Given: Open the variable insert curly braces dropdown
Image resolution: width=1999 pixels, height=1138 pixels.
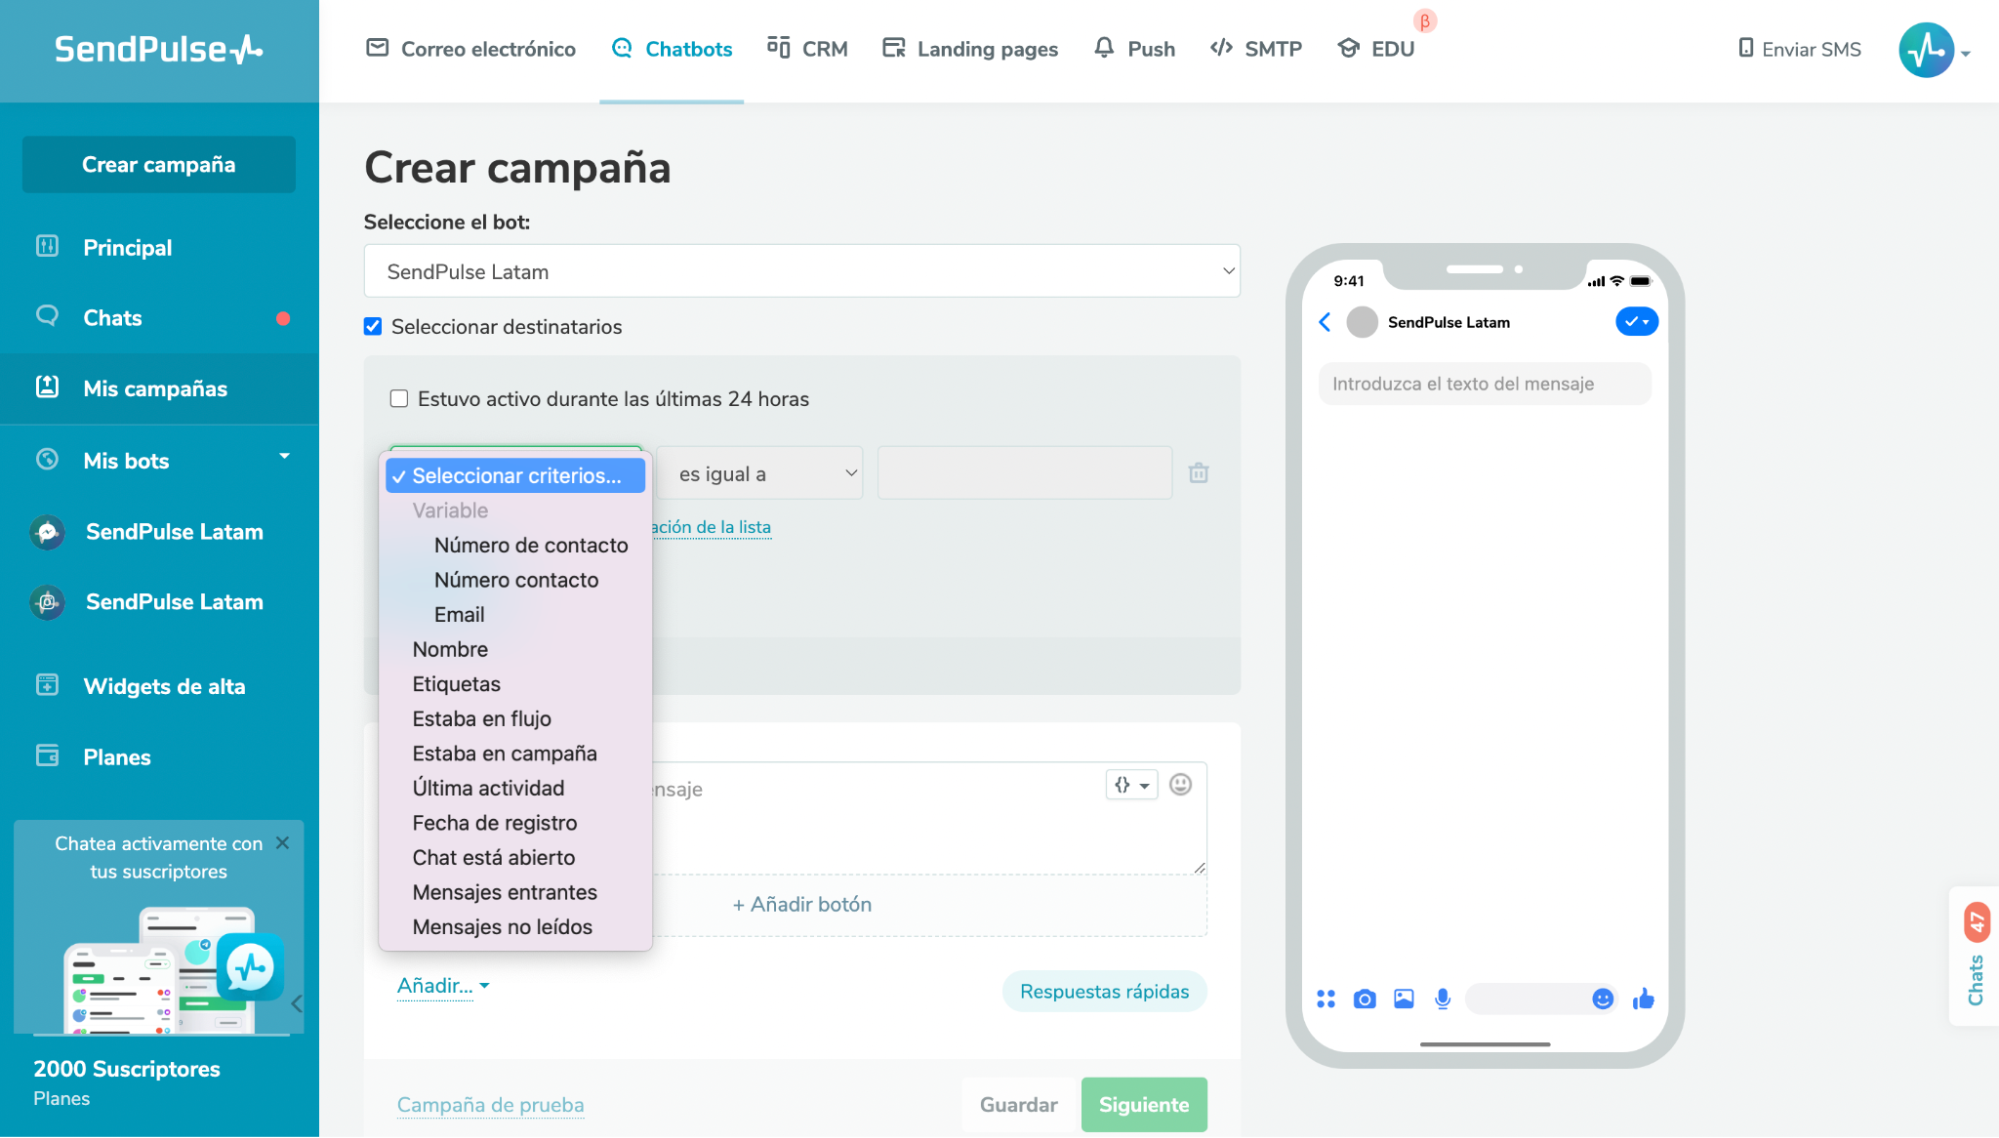Looking at the screenshot, I should (x=1131, y=785).
